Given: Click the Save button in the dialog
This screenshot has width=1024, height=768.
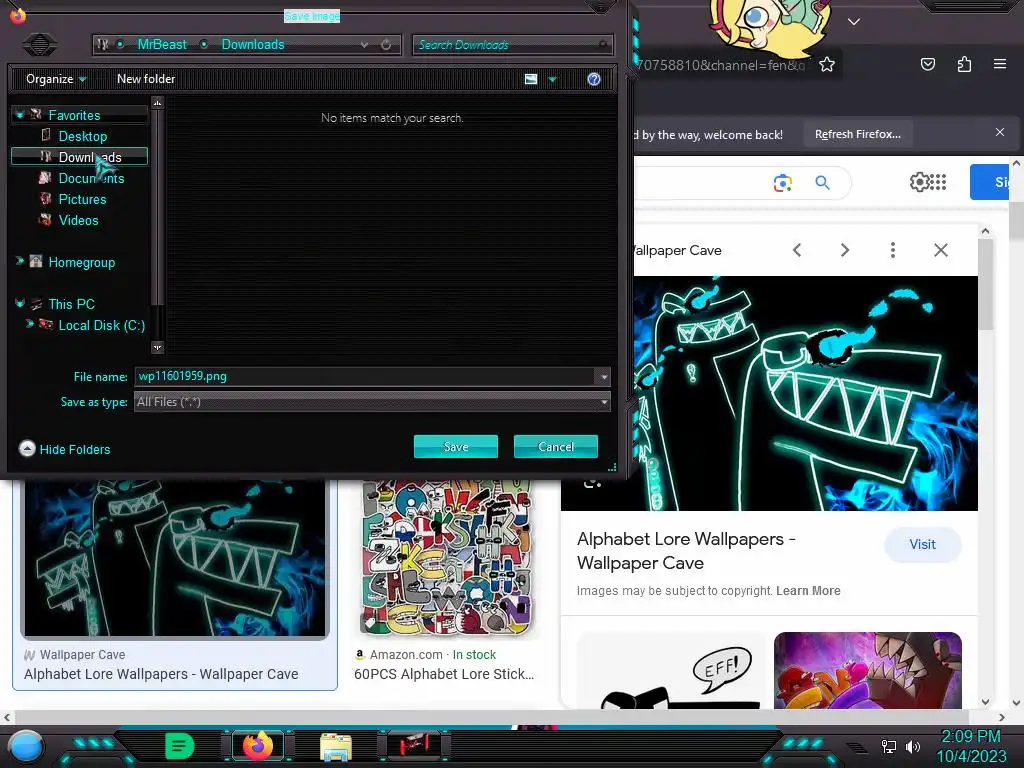Looking at the screenshot, I should pyautogui.click(x=456, y=447).
